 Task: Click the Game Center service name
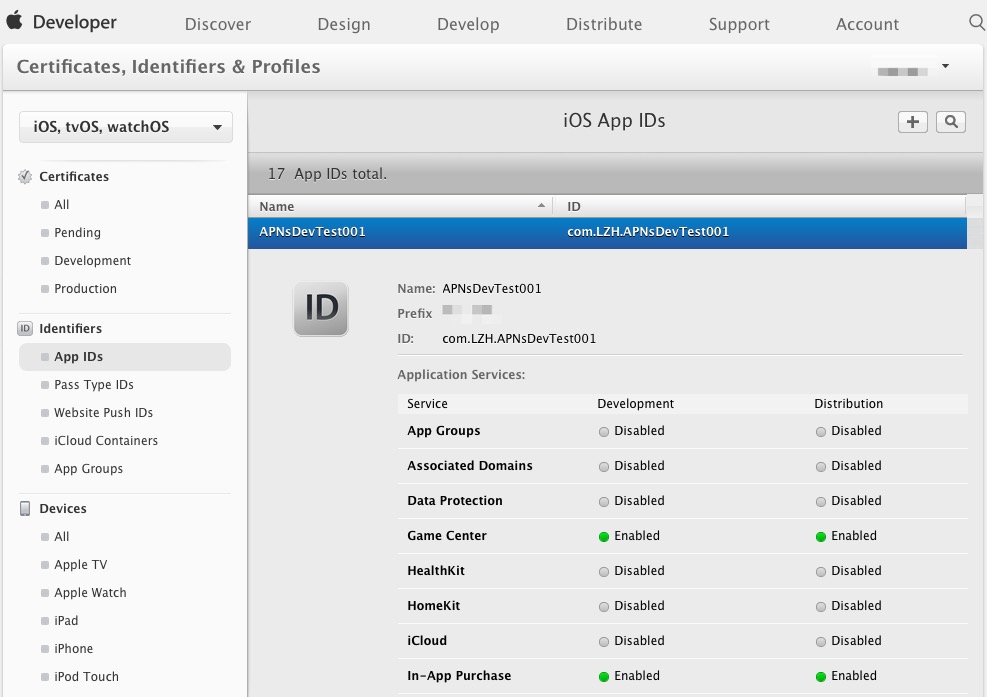pyautogui.click(x=447, y=536)
